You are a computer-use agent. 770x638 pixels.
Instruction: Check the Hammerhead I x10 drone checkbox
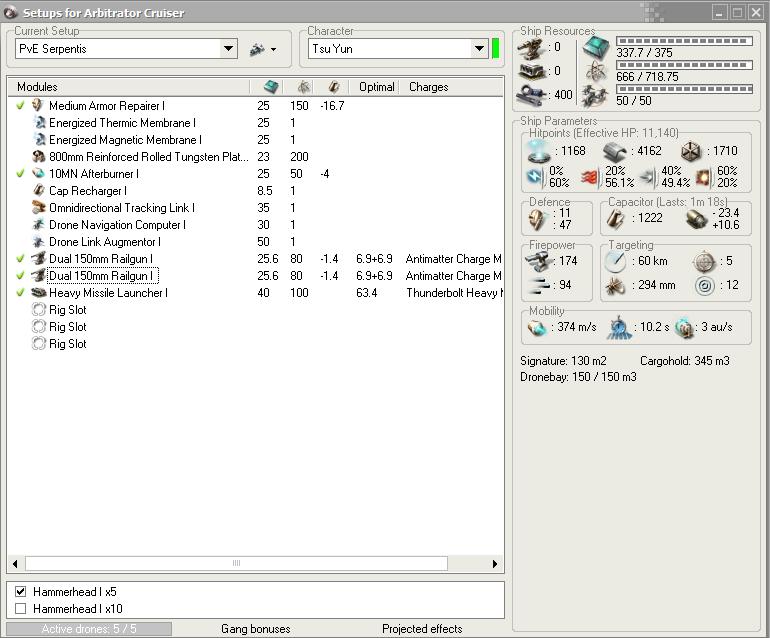pyautogui.click(x=21, y=609)
